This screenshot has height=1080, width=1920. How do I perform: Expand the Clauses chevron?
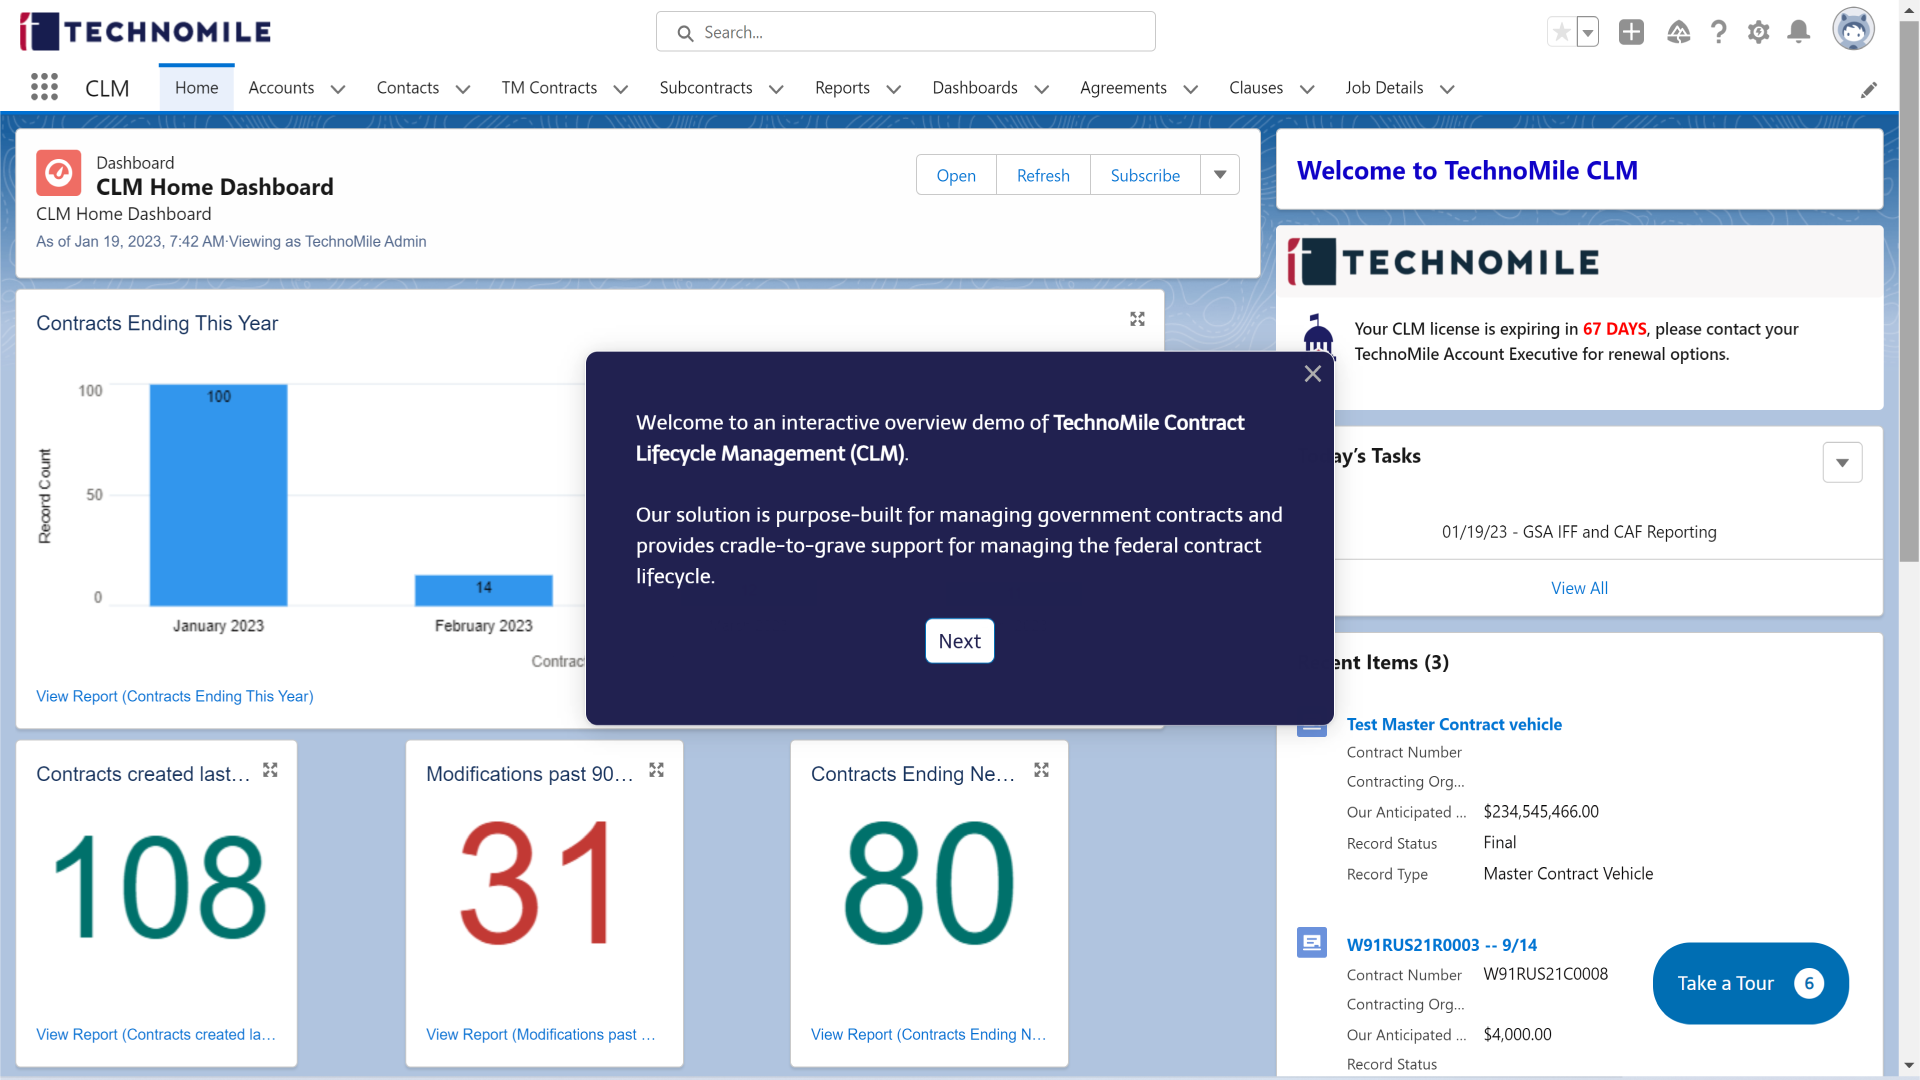point(1307,89)
